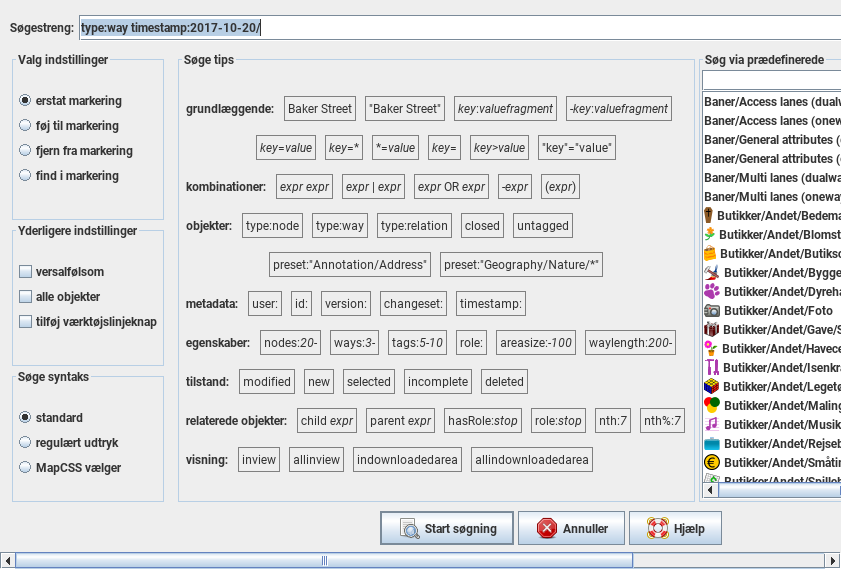Choose the 'MapCSS vælger' syntax option
Screen dimensions: 841x569
pyautogui.click(x=25, y=467)
